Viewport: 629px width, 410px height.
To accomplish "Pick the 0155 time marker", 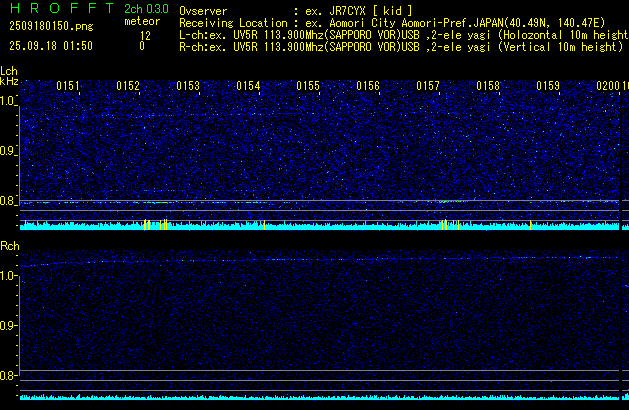I will coord(308,86).
